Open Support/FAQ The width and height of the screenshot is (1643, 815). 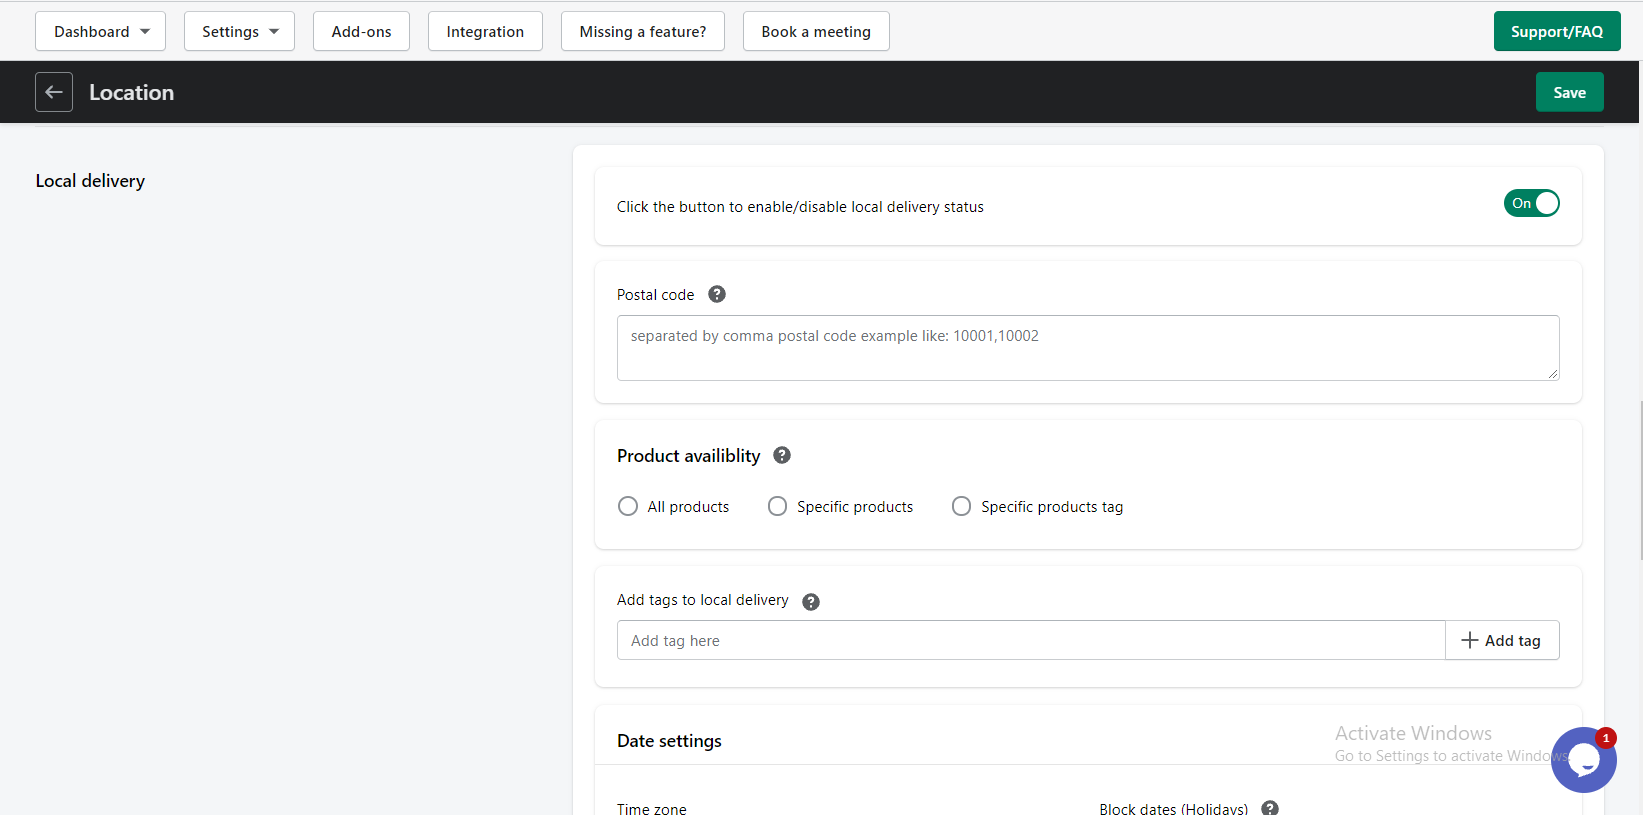point(1556,31)
